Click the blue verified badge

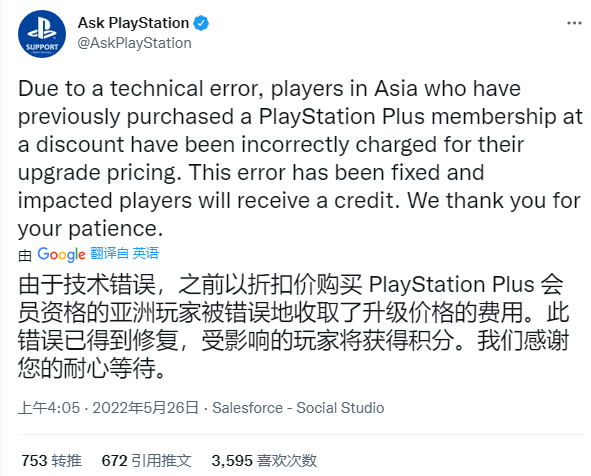[201, 23]
